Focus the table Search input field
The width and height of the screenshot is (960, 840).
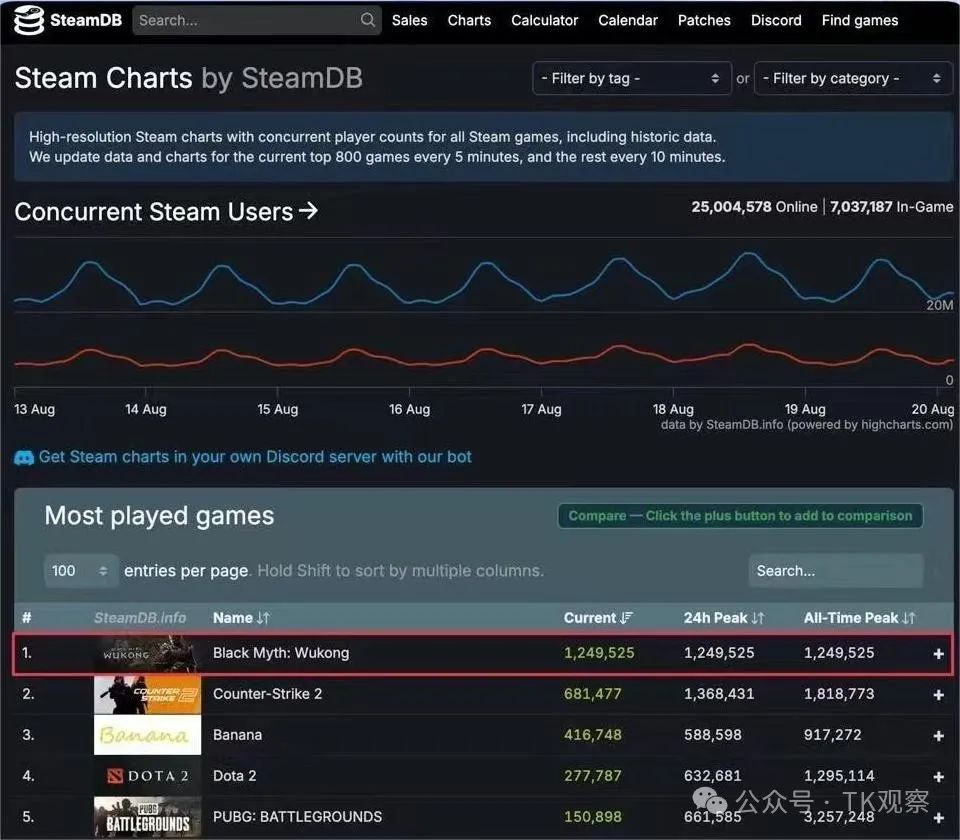coord(835,571)
